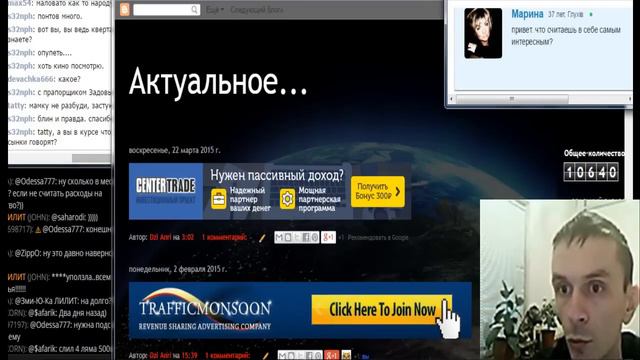Click the magnifier icon in Blogger search
The height and width of the screenshot is (360, 640).
coord(194,9)
